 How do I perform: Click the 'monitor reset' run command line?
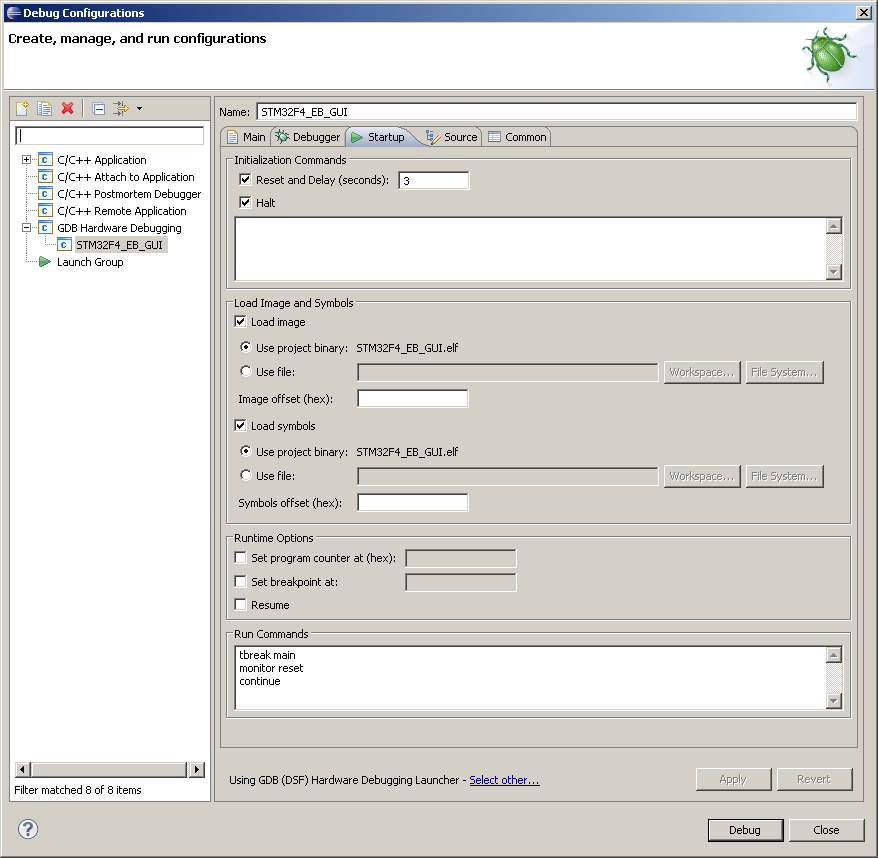271,668
